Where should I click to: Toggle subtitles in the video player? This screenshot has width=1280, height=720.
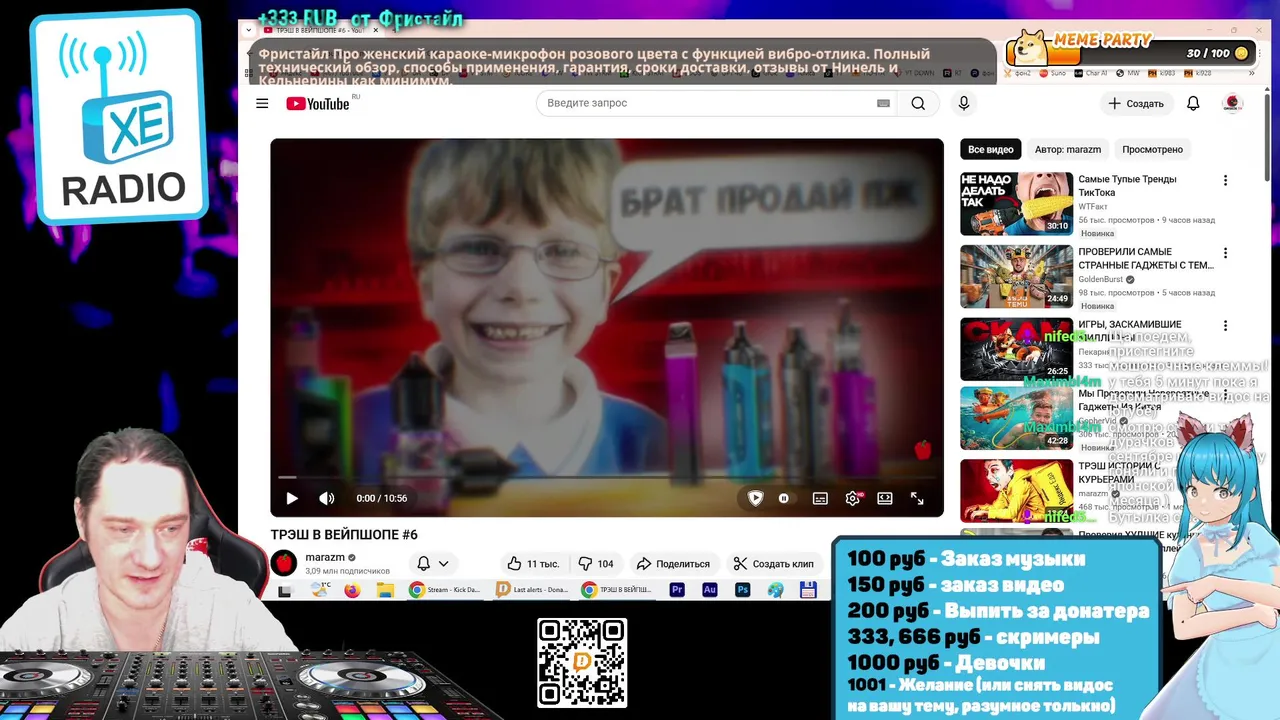[x=820, y=498]
